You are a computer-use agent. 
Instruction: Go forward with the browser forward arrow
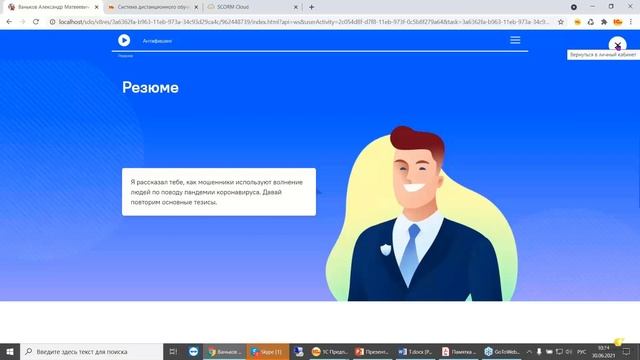click(22, 22)
